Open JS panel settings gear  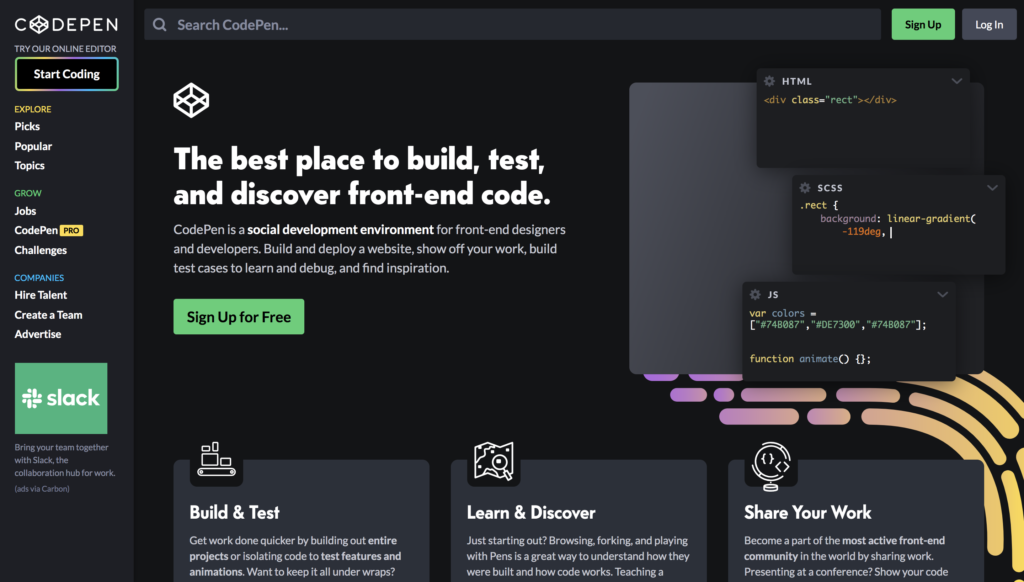point(754,294)
